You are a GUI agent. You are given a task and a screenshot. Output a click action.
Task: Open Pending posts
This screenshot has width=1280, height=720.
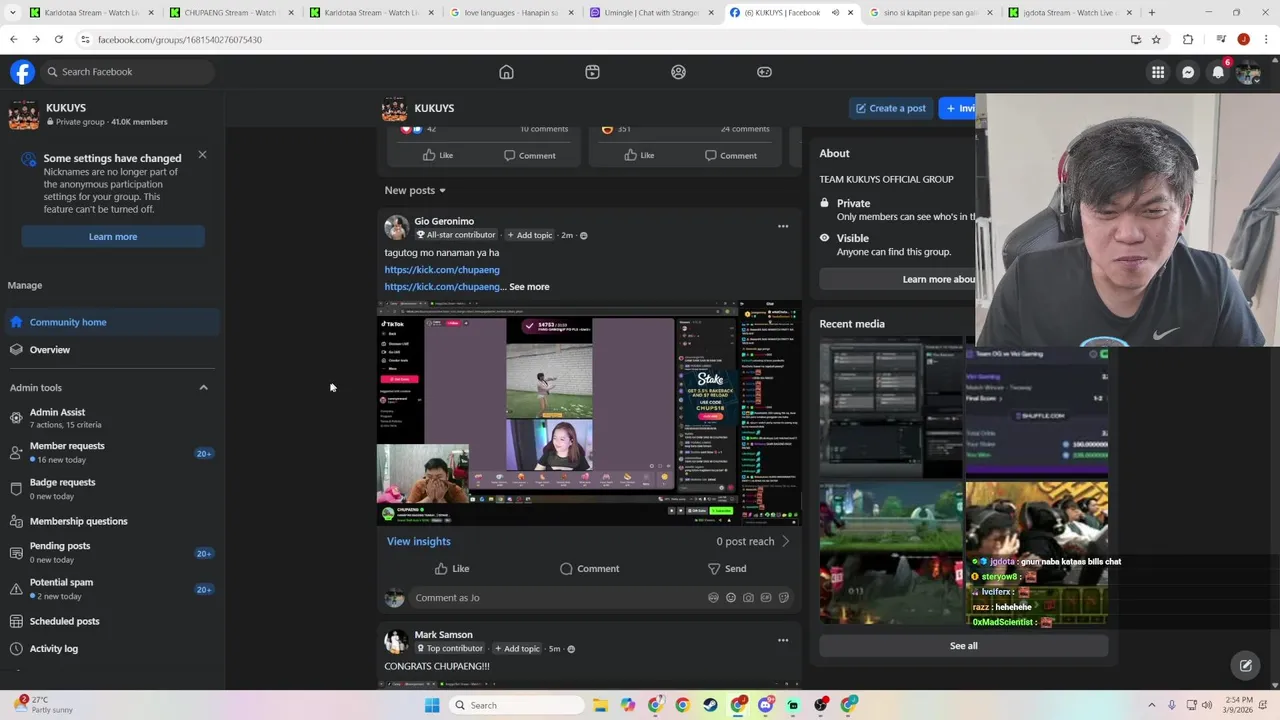tap(112, 552)
